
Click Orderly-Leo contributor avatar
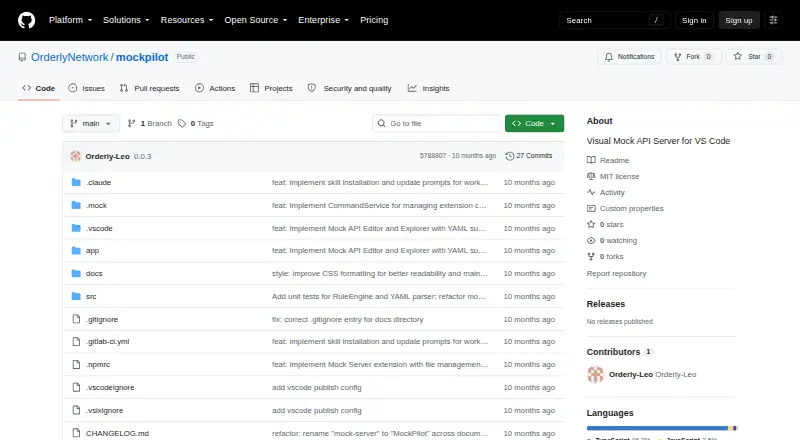point(595,374)
